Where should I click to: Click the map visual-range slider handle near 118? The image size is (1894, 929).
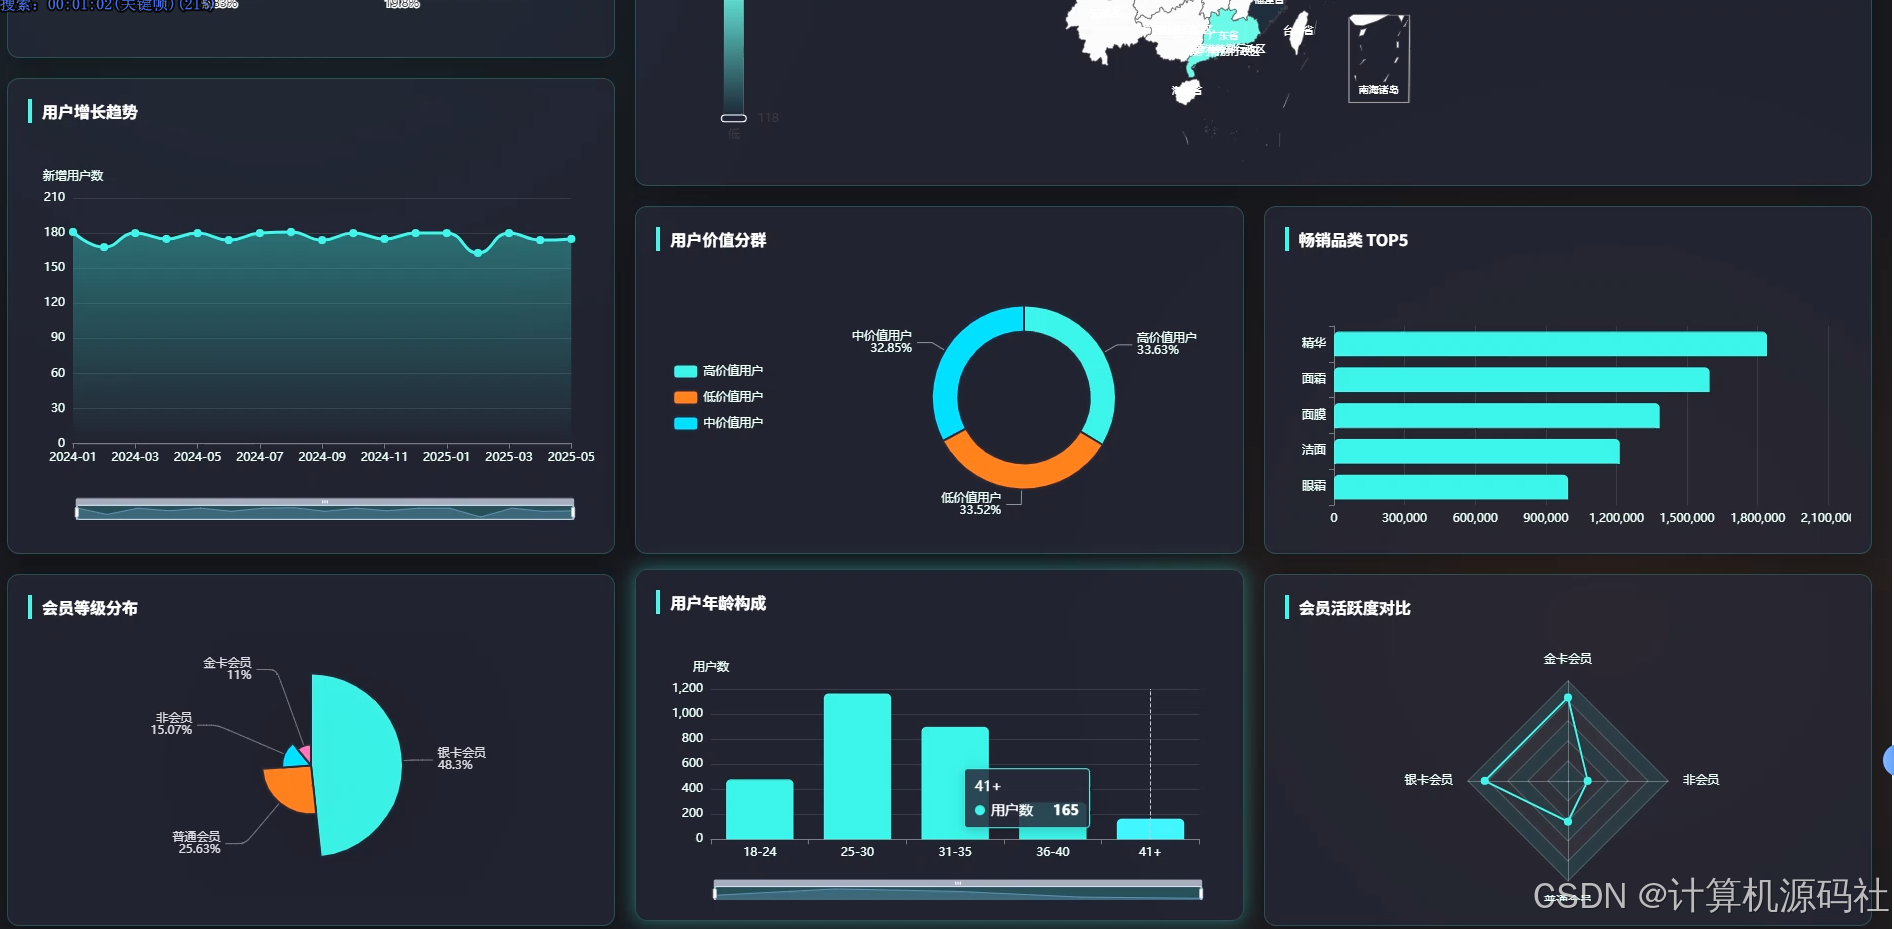pos(734,118)
